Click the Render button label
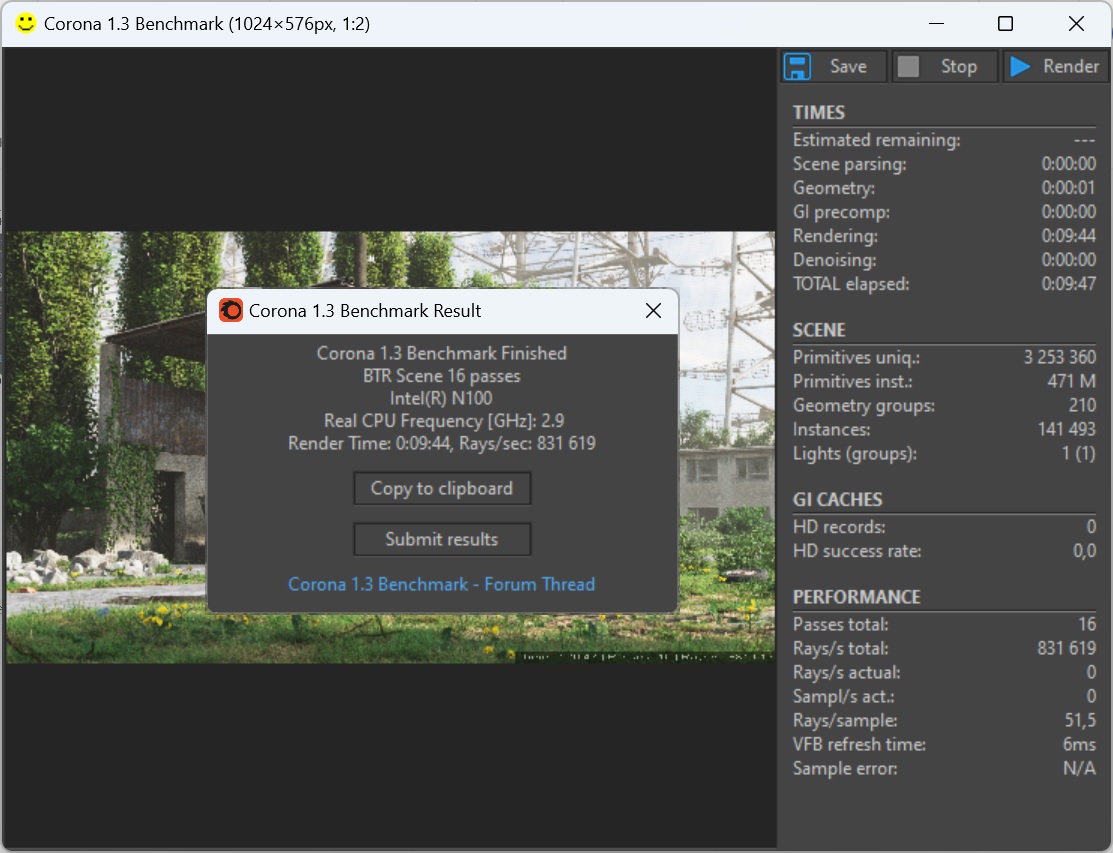 click(x=1070, y=67)
